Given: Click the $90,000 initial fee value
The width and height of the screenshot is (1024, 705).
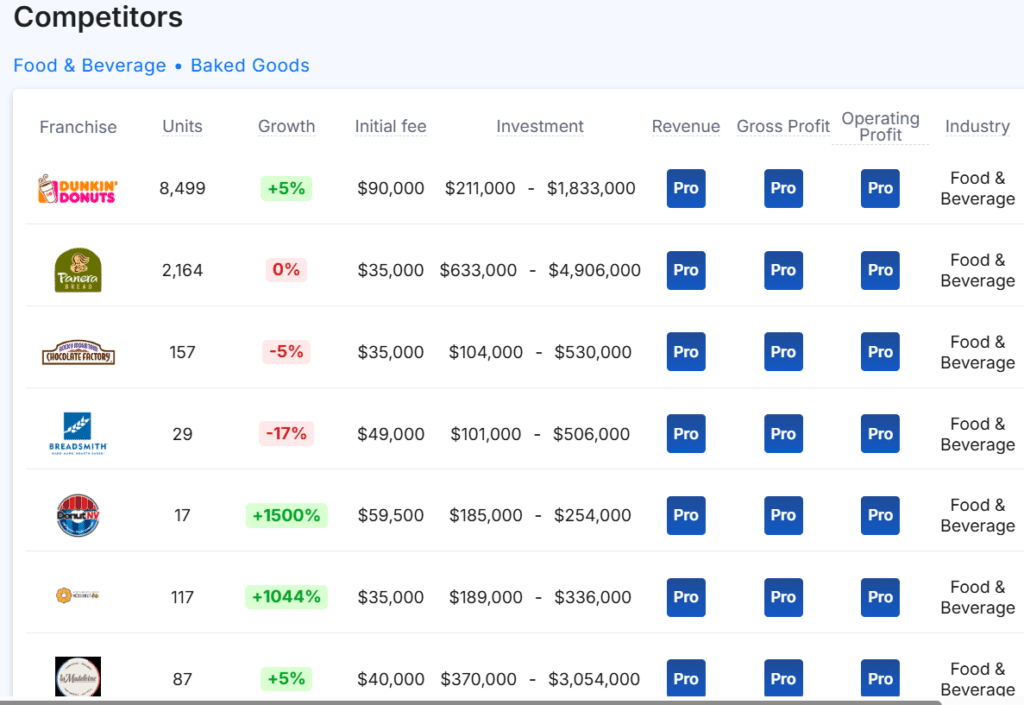Looking at the screenshot, I should coord(391,189).
